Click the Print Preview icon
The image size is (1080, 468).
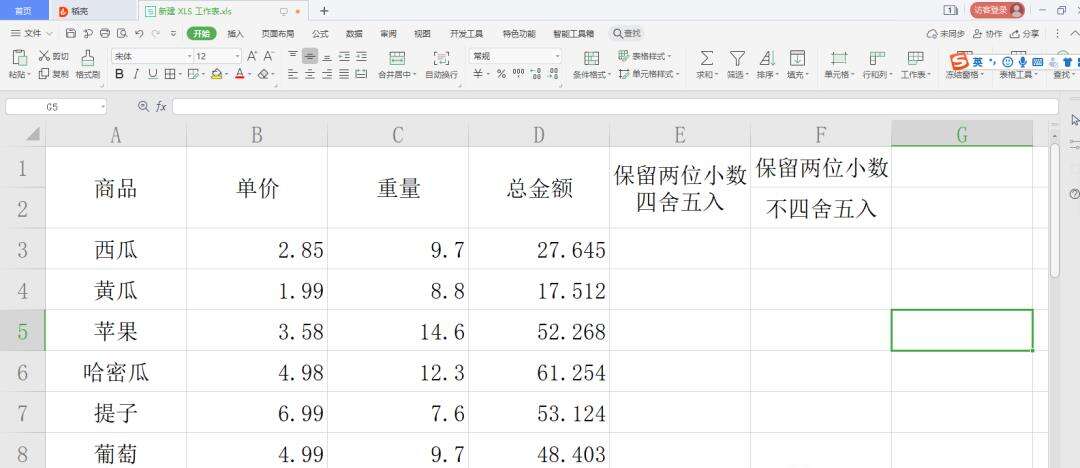pos(122,33)
